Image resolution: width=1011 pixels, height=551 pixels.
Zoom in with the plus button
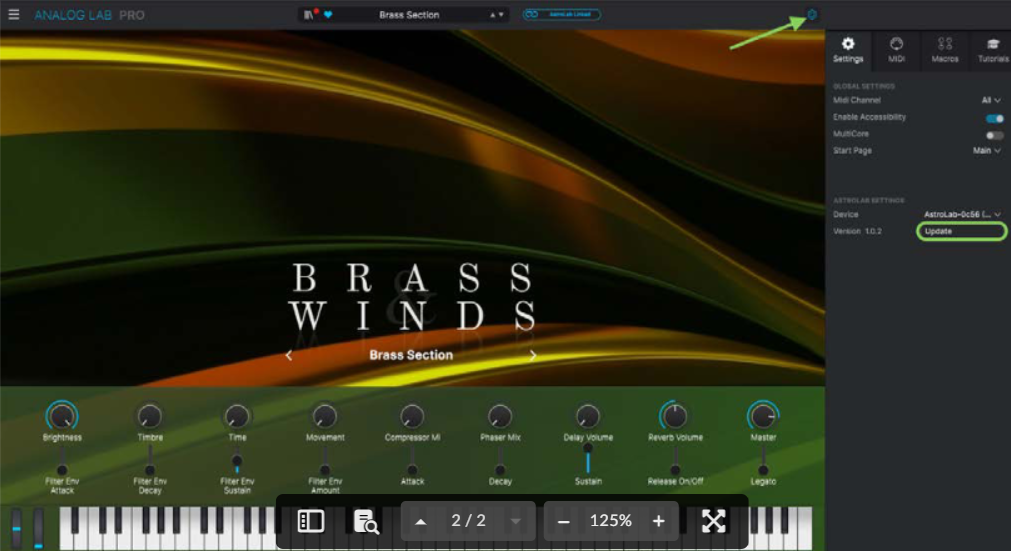[658, 521]
